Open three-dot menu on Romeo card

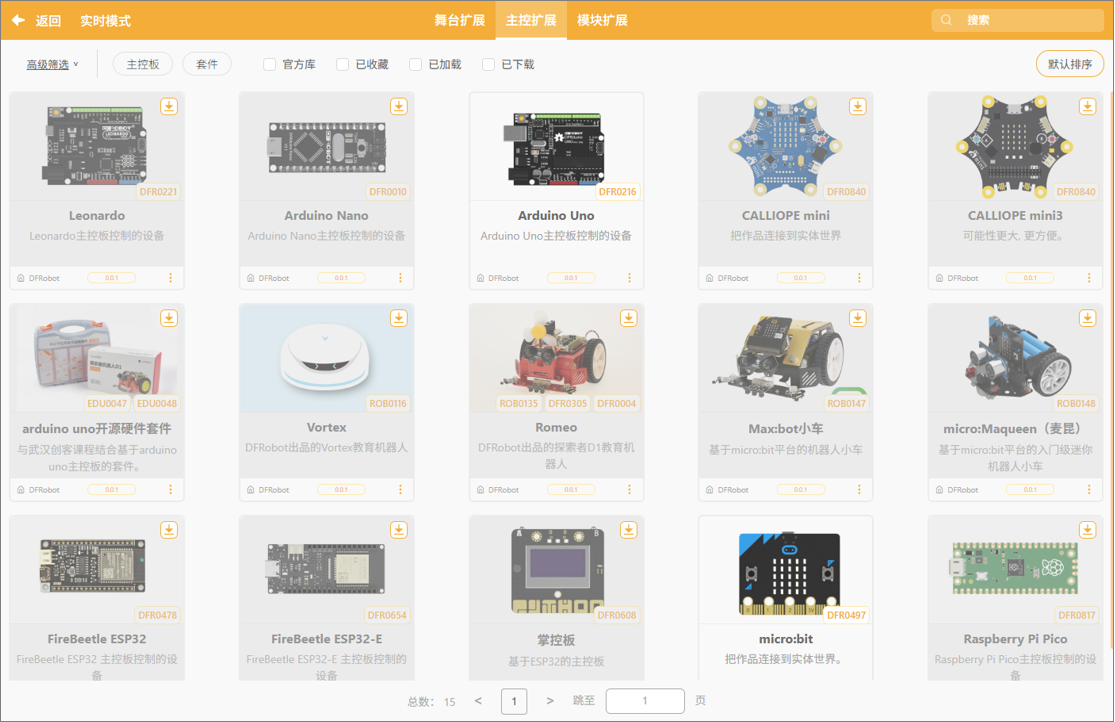(630, 490)
